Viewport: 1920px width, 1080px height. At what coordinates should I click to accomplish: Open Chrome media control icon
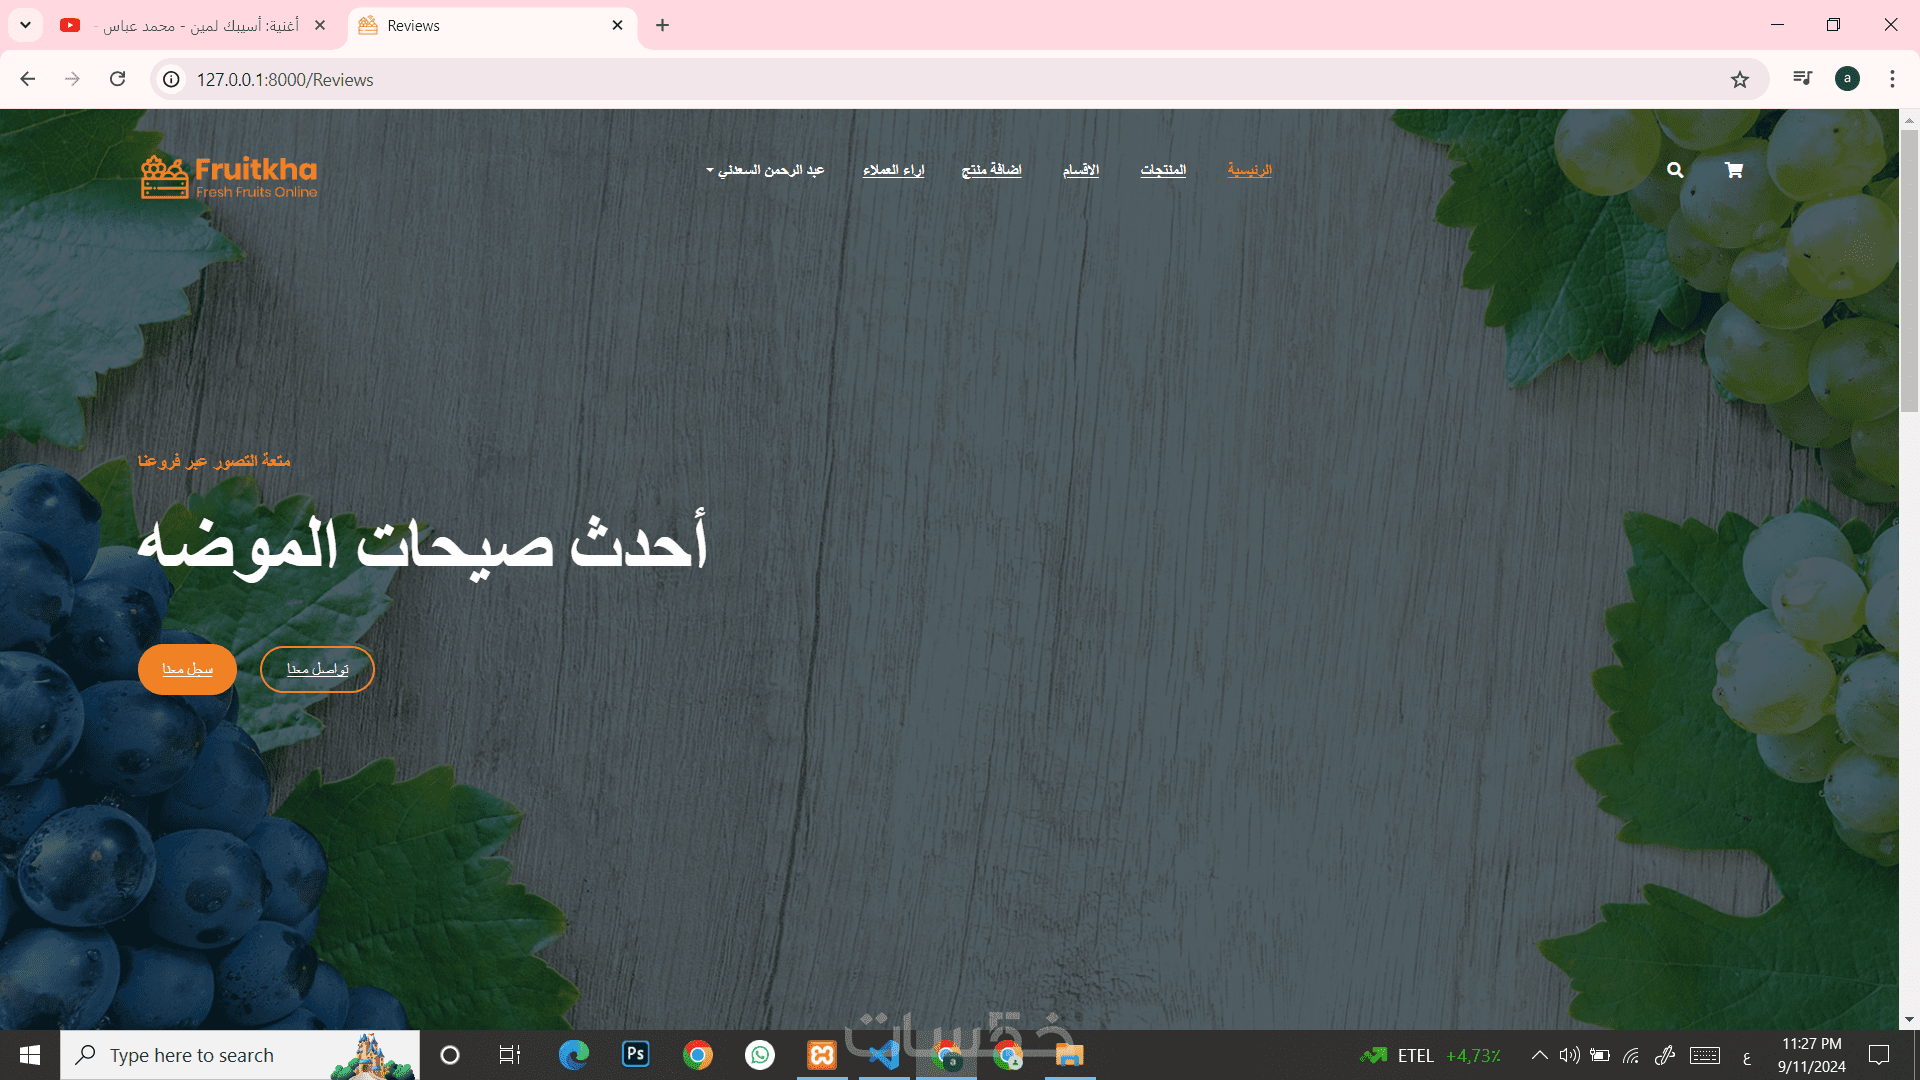tap(1802, 79)
